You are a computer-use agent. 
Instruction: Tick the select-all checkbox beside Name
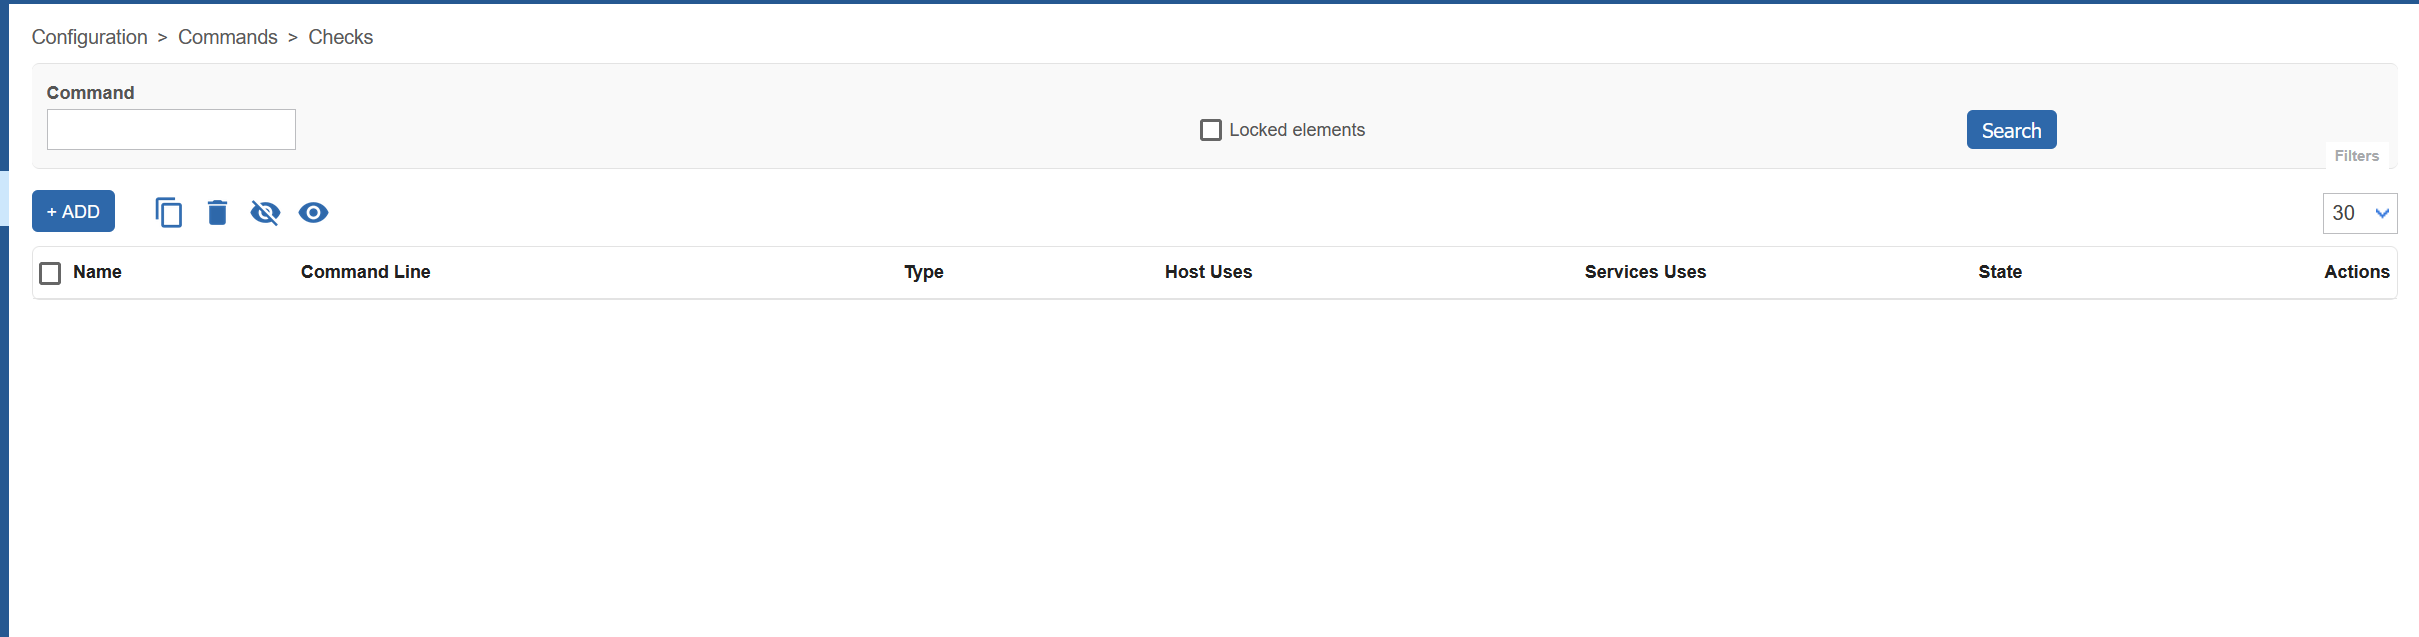(x=50, y=273)
